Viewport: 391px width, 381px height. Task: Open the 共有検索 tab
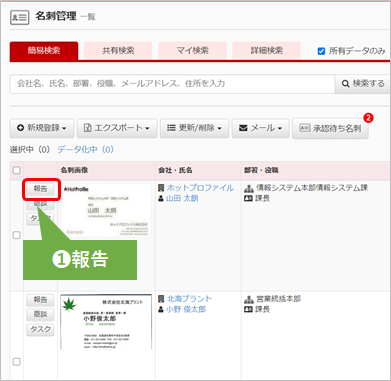118,51
